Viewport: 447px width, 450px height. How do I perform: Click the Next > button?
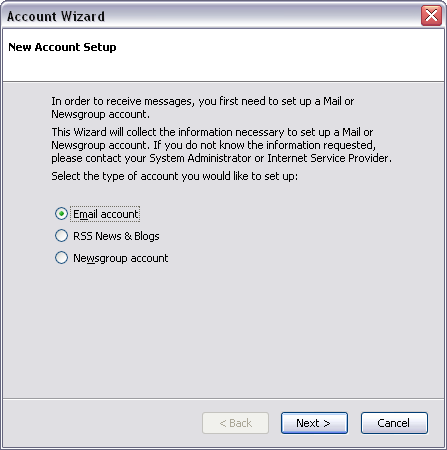point(314,423)
